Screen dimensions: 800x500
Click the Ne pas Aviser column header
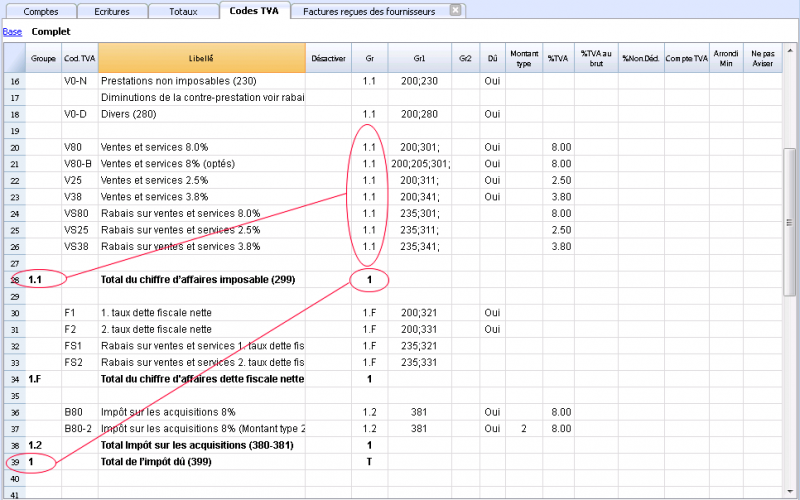click(762, 58)
